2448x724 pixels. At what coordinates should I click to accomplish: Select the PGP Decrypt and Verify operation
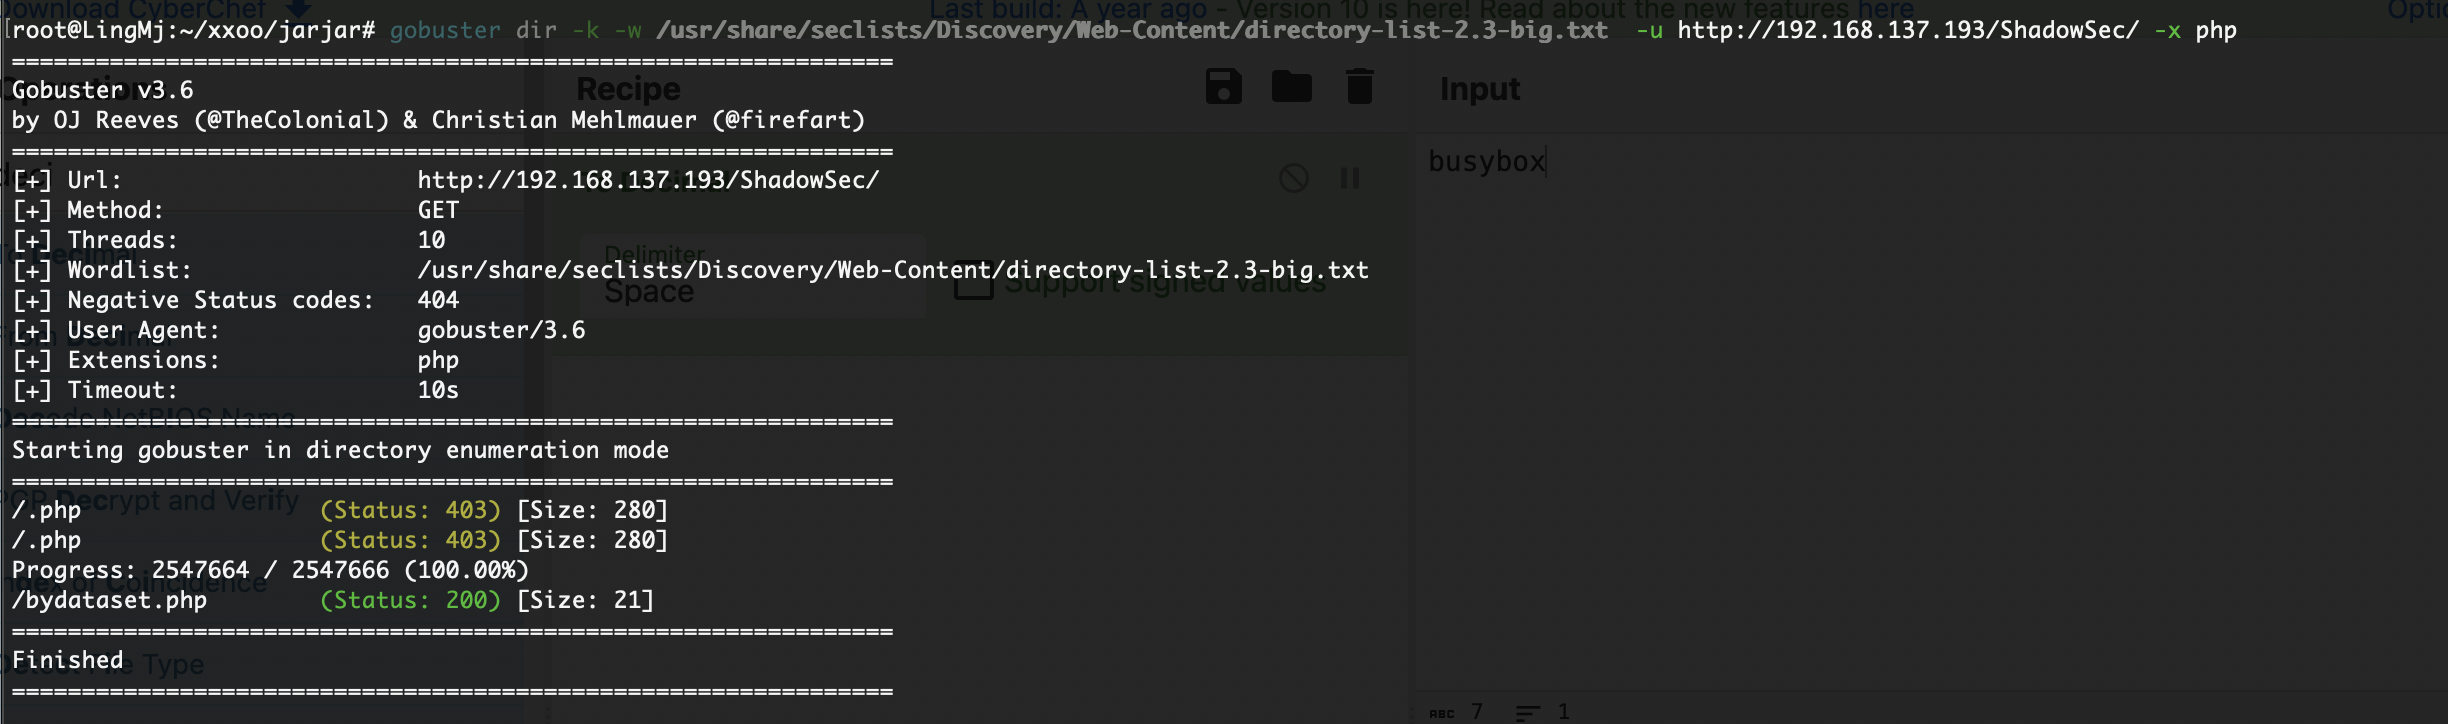(150, 500)
